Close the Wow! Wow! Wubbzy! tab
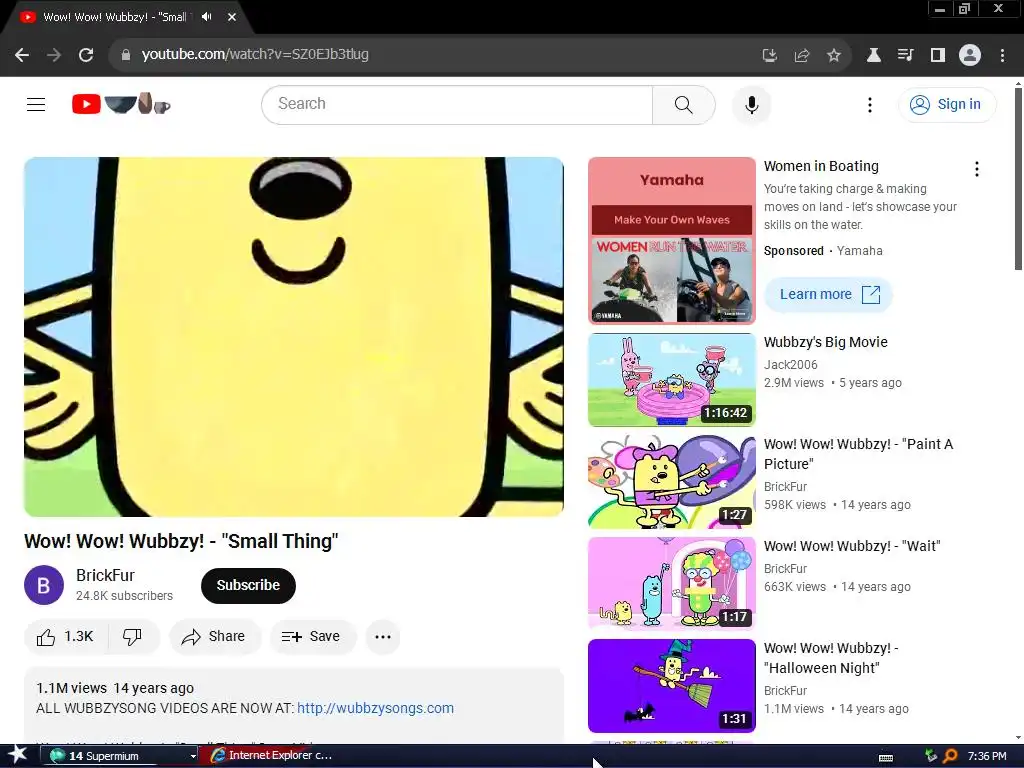 point(232,17)
